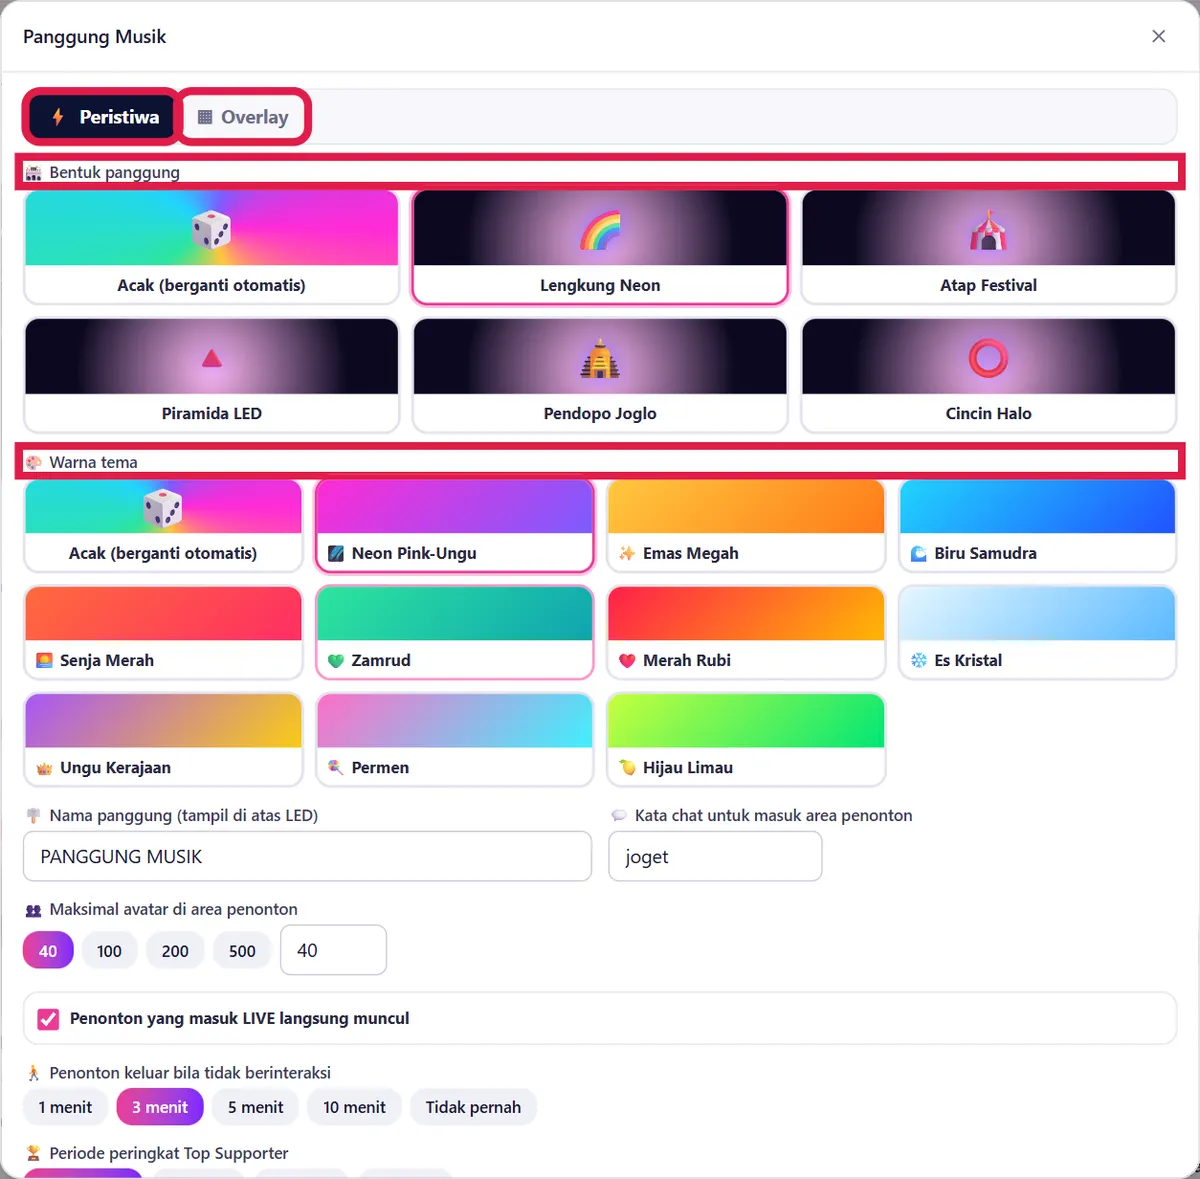Select the random dice theme color icon
The height and width of the screenshot is (1179, 1200).
163,508
